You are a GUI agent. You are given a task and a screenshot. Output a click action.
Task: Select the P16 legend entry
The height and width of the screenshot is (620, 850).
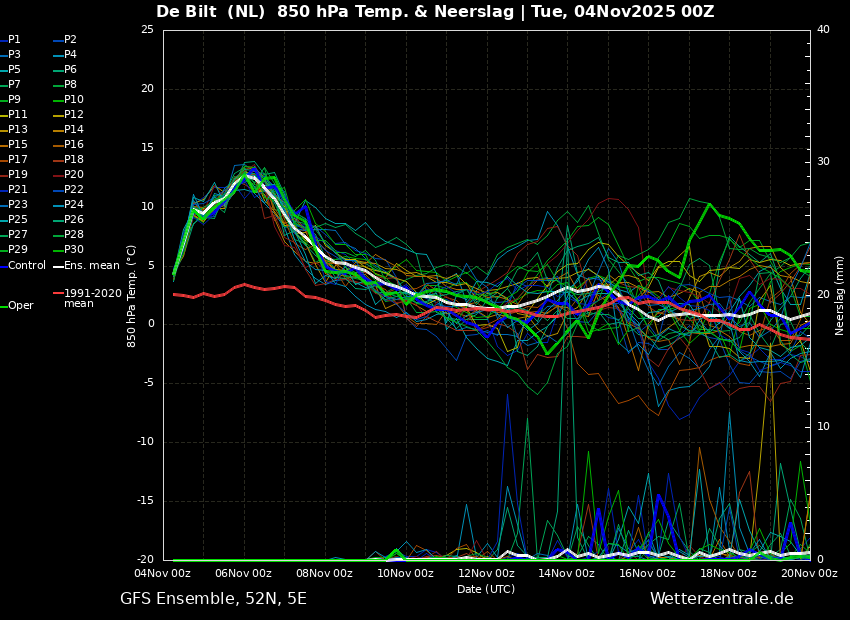(74, 145)
